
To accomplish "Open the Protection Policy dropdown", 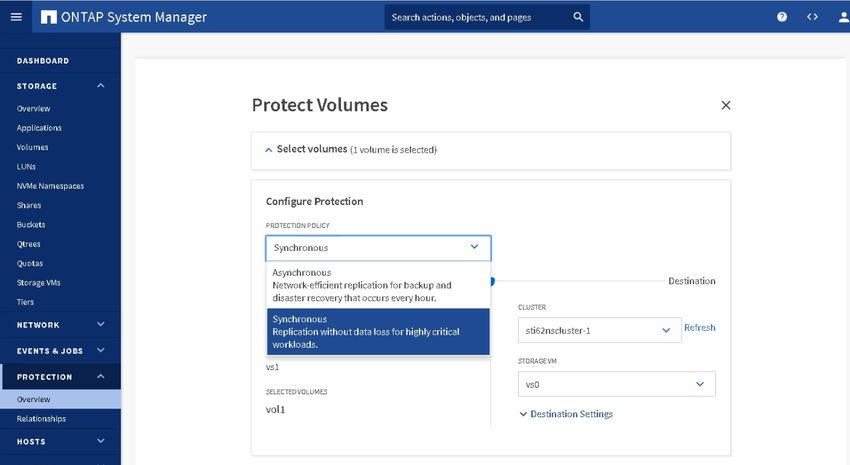I will pyautogui.click(x=378, y=248).
